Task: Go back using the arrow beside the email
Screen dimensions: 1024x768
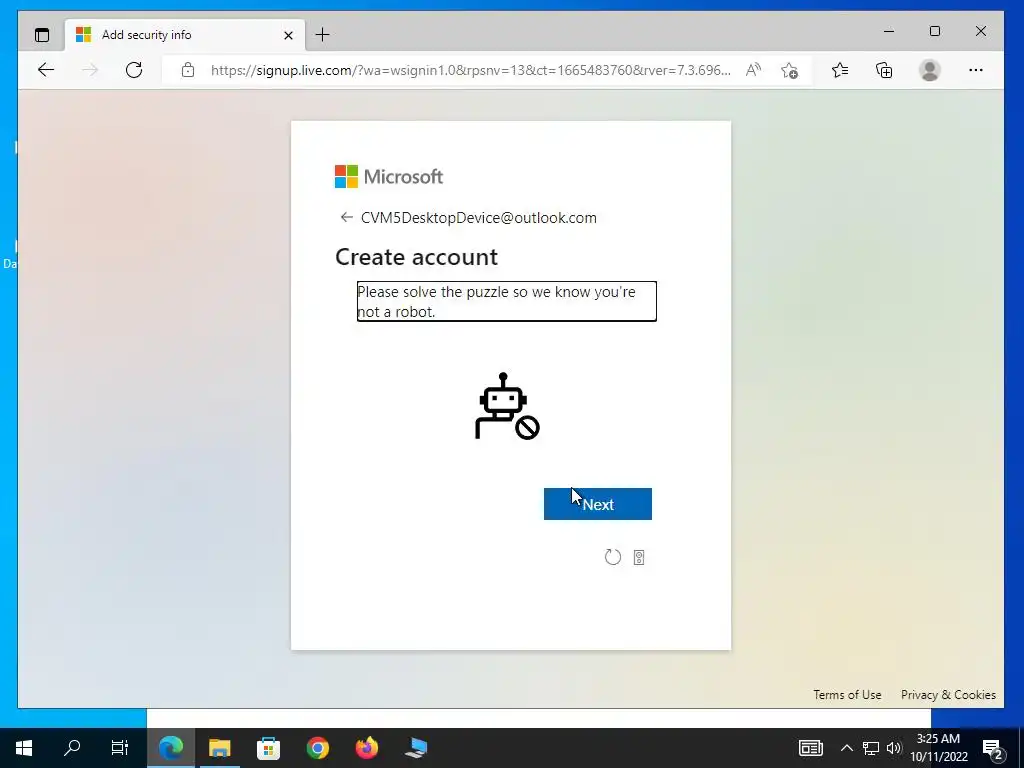Action: click(347, 217)
